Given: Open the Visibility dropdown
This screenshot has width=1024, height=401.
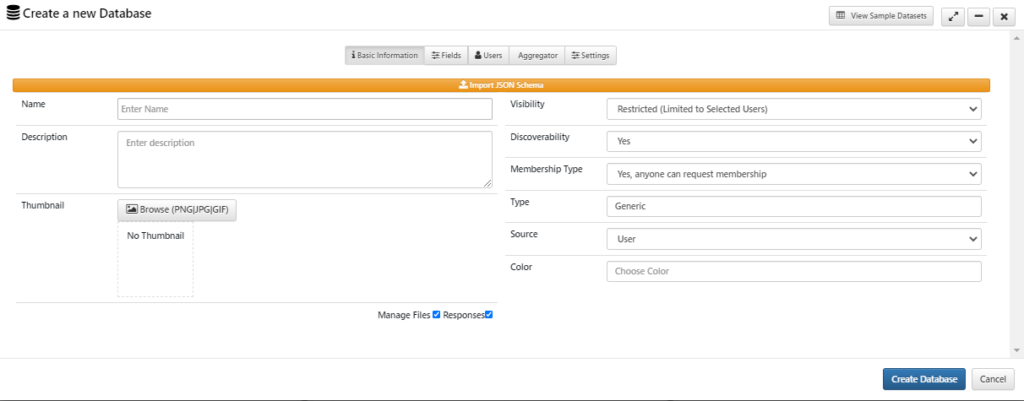Looking at the screenshot, I should [x=793, y=109].
